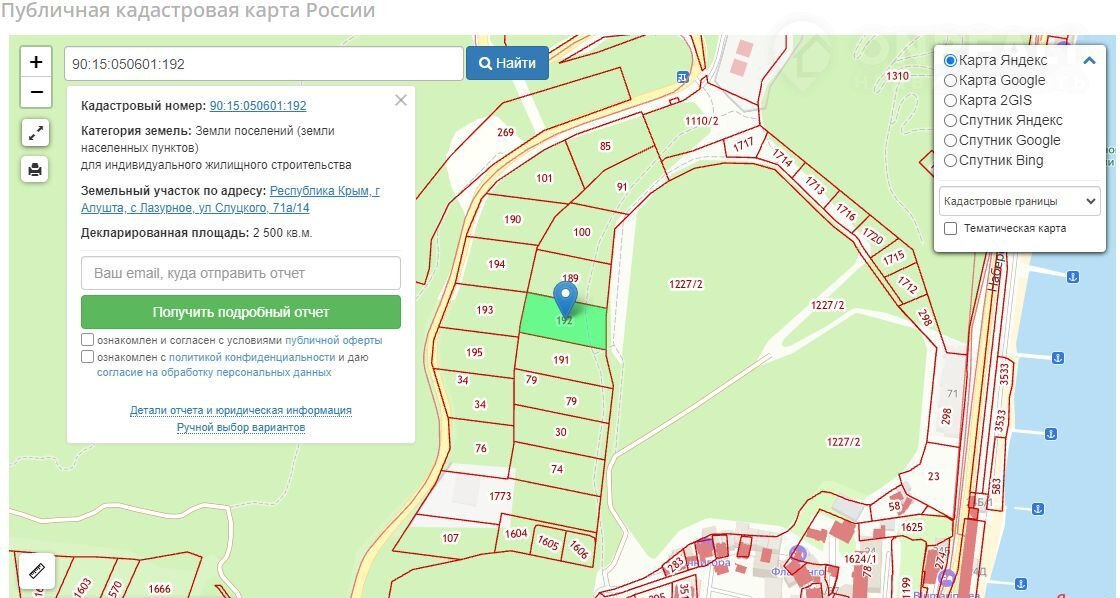The width and height of the screenshot is (1120, 598).
Task: Open the ruler measurement tool
Action: tap(37, 572)
